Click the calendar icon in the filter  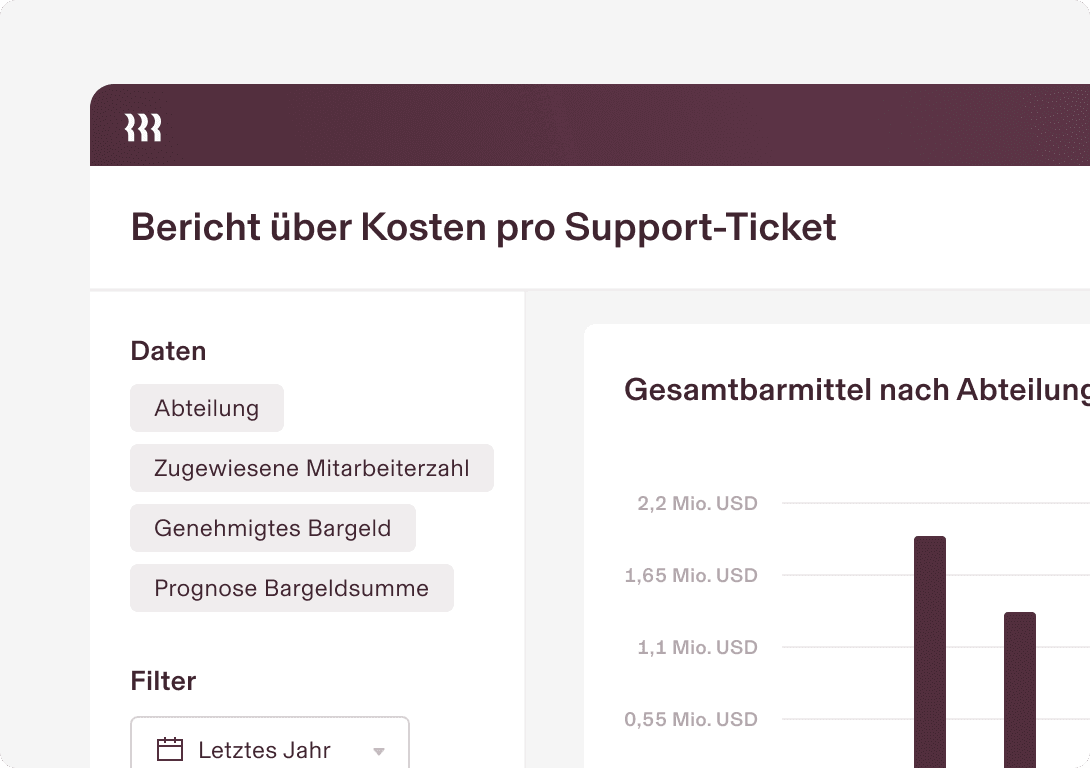point(171,750)
